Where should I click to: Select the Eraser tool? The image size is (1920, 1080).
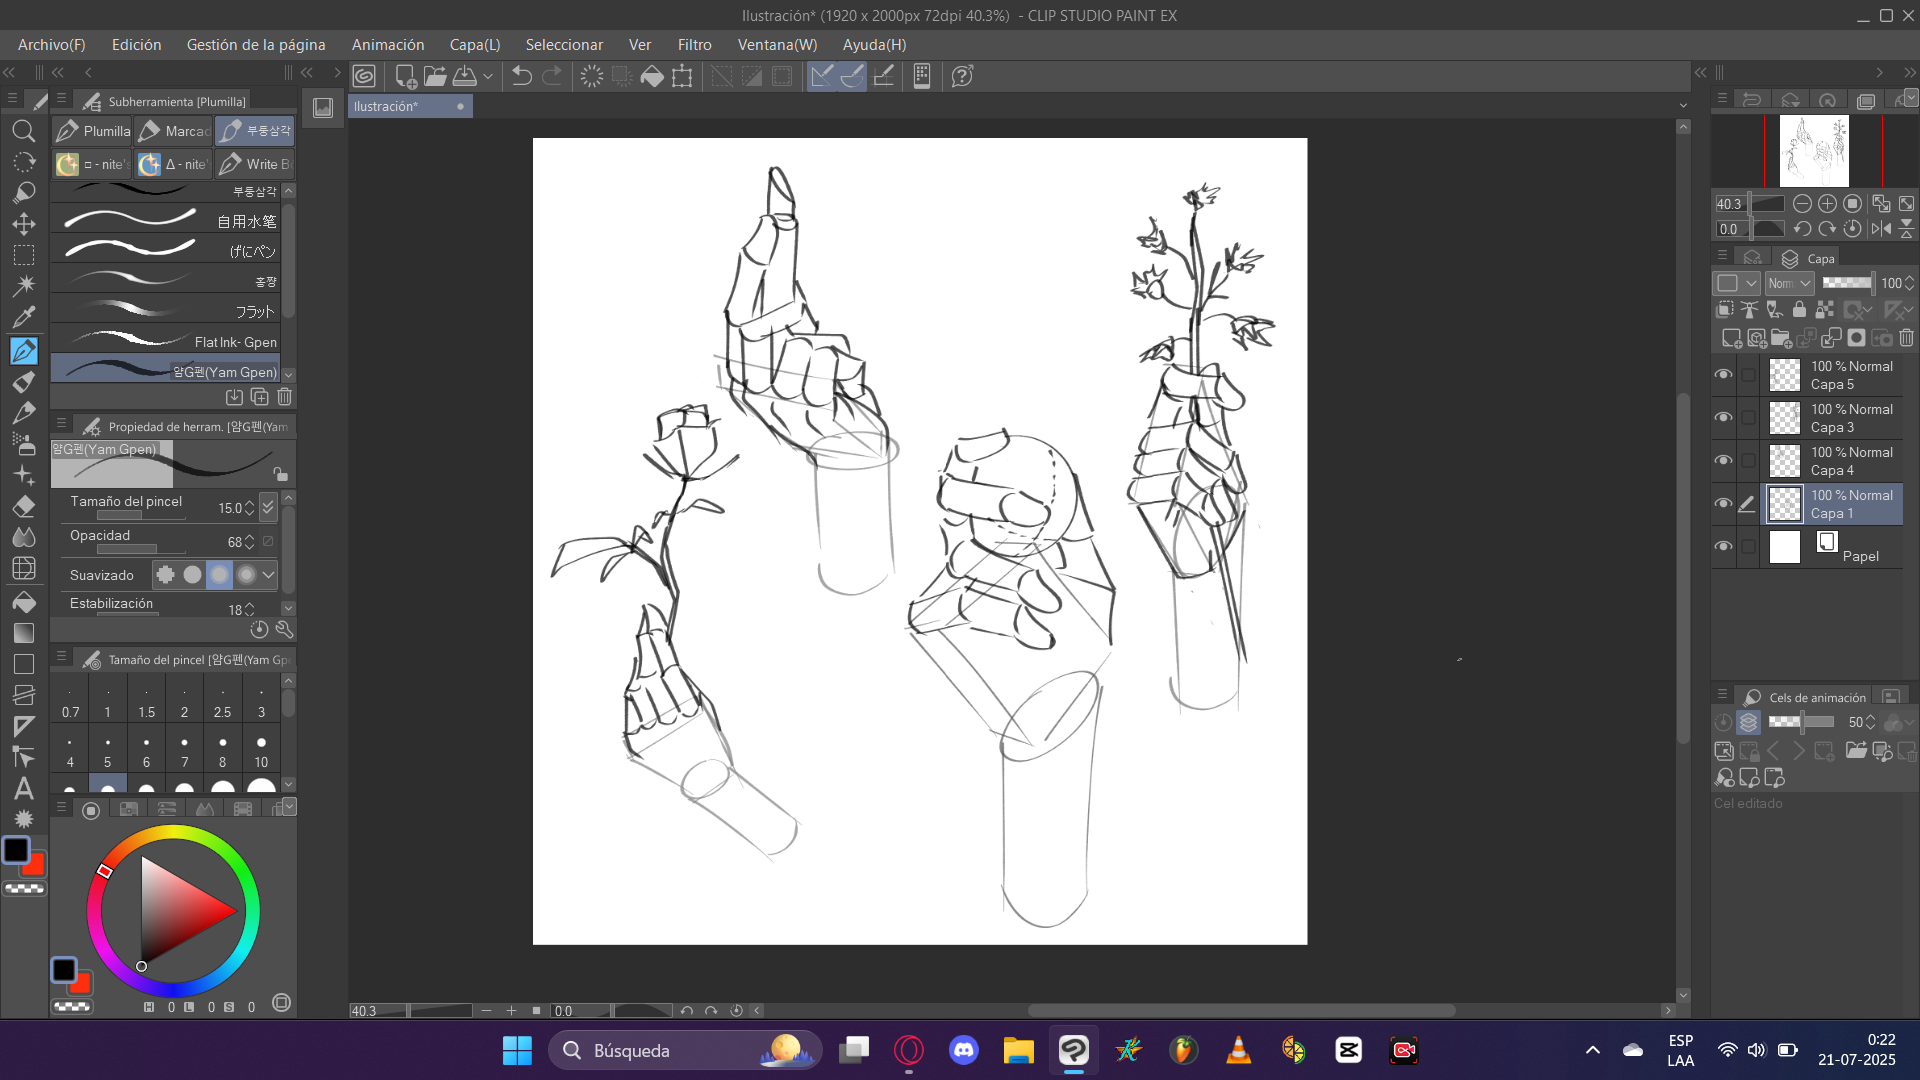(x=24, y=506)
